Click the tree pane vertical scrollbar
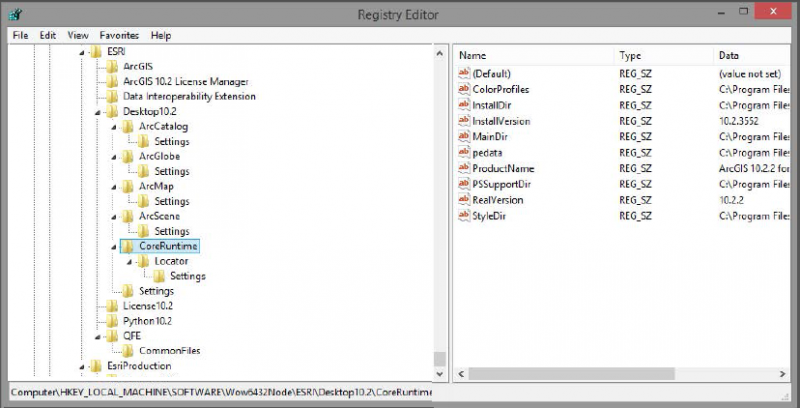Screen dimensions: 800x408 tap(439, 200)
